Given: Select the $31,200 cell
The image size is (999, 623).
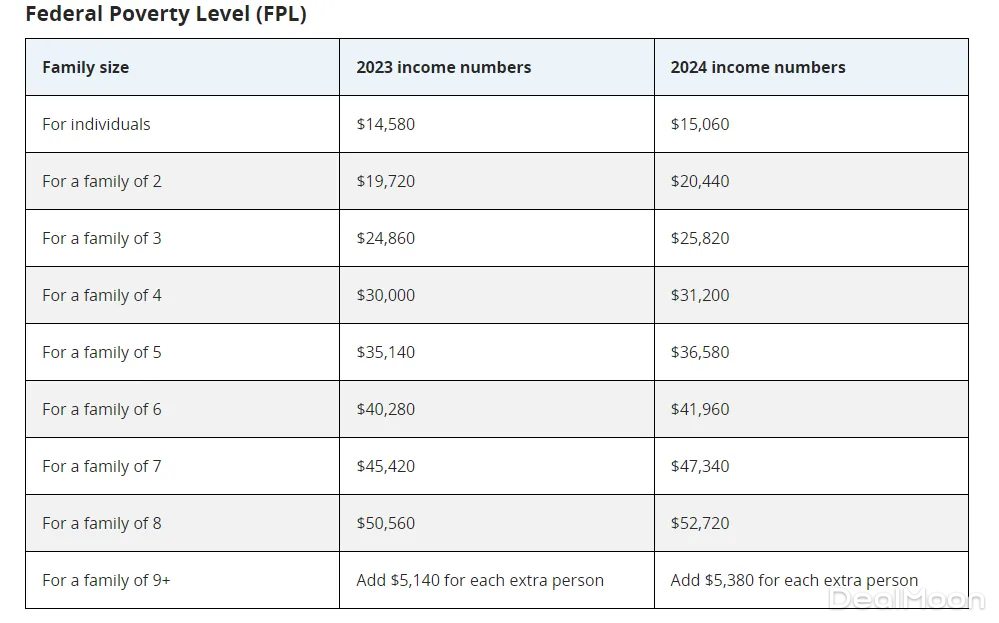Looking at the screenshot, I should (700, 295).
